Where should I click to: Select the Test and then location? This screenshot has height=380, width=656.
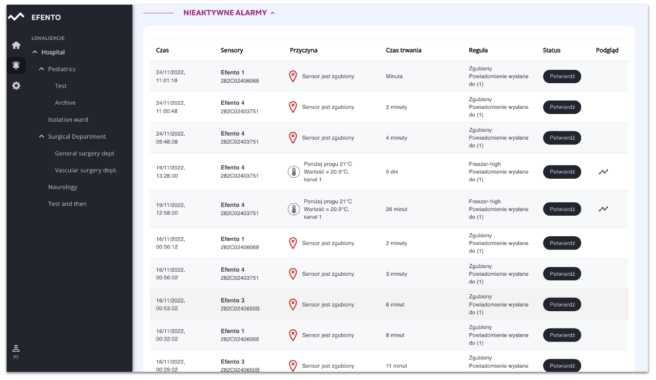click(x=67, y=204)
